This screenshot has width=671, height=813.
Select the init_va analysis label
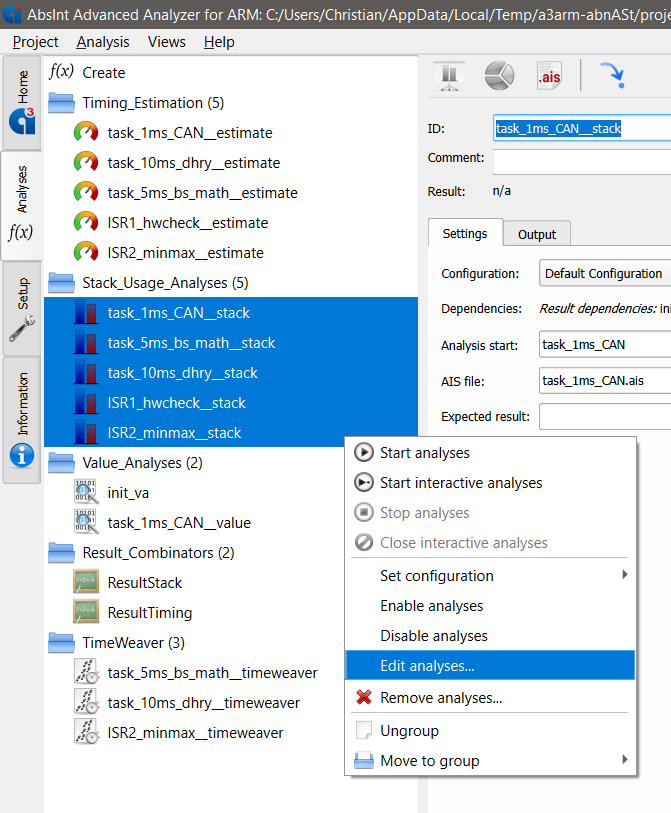click(x=128, y=493)
